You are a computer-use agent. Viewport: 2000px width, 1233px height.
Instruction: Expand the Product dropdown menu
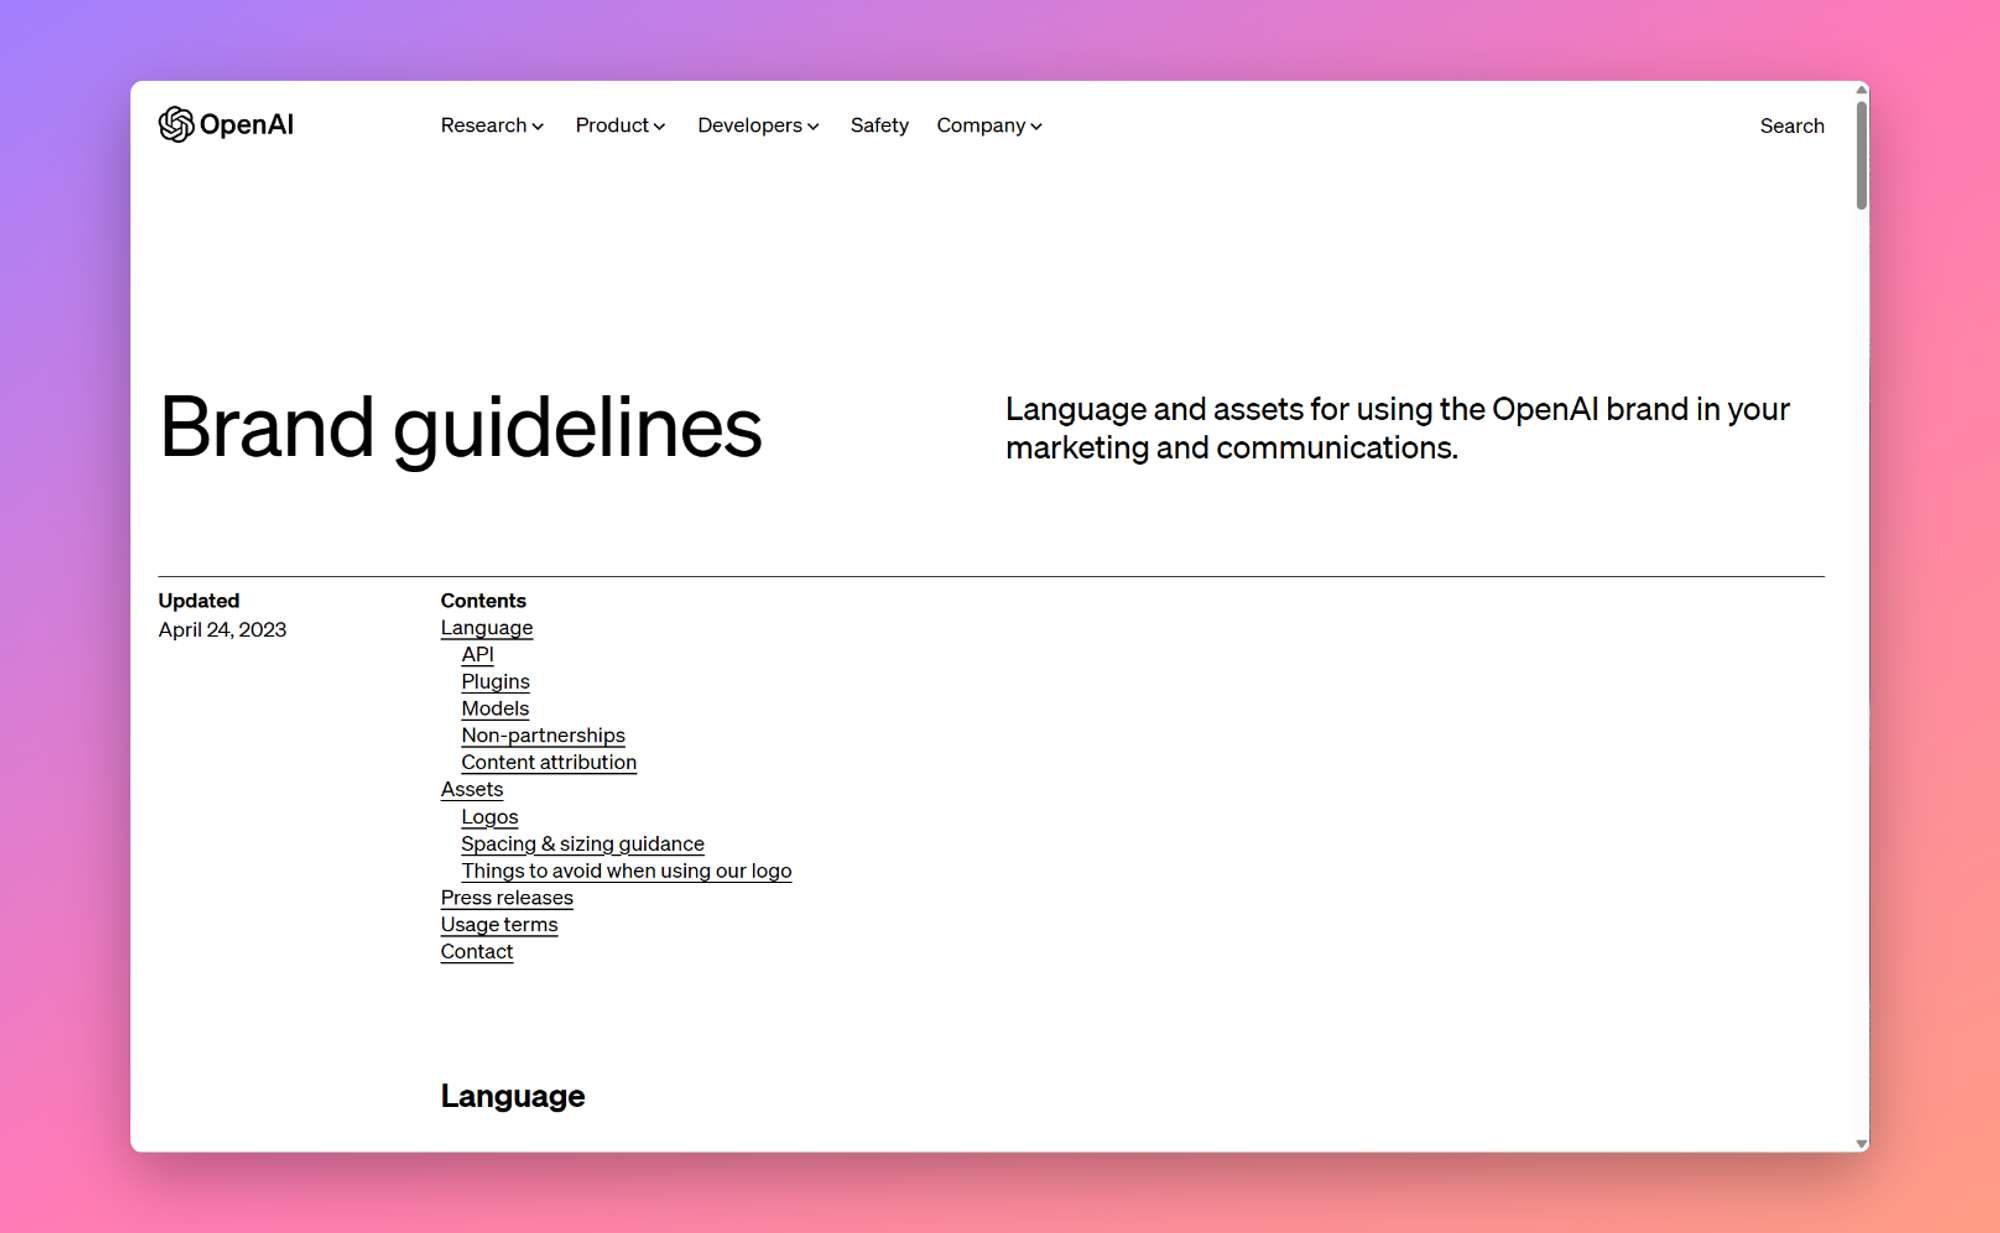click(620, 125)
